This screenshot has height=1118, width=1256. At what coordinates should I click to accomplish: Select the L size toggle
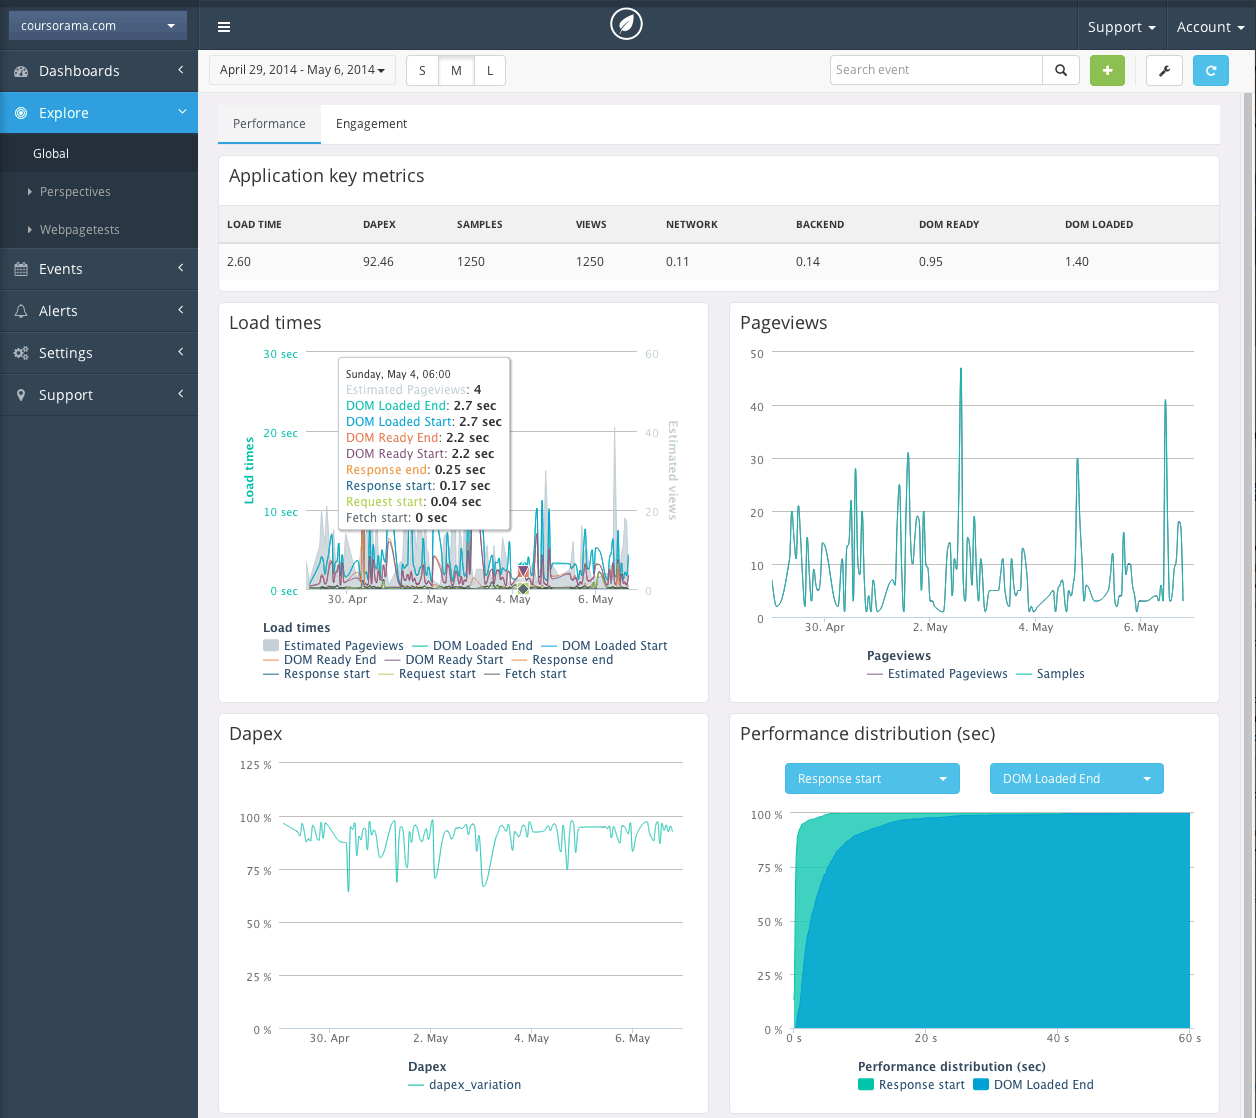pyautogui.click(x=490, y=70)
